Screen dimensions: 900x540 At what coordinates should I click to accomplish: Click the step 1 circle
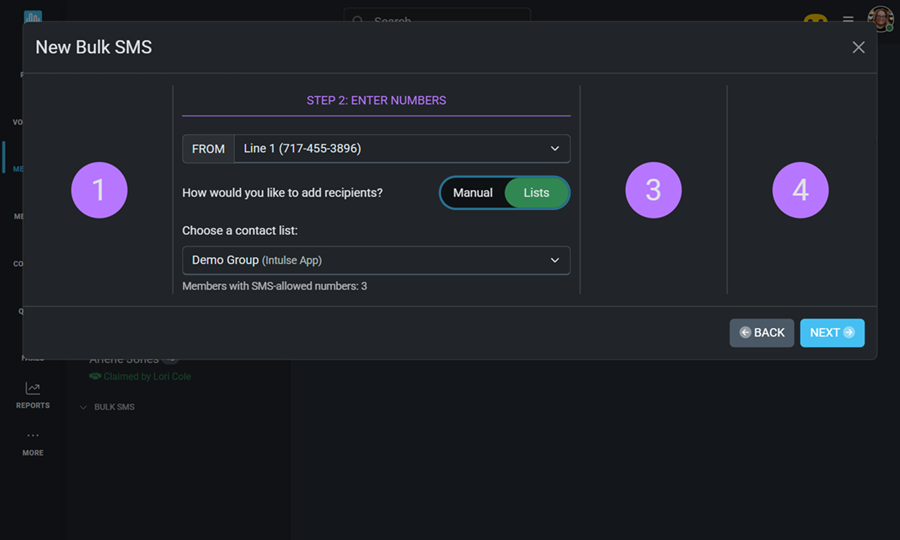coord(99,190)
